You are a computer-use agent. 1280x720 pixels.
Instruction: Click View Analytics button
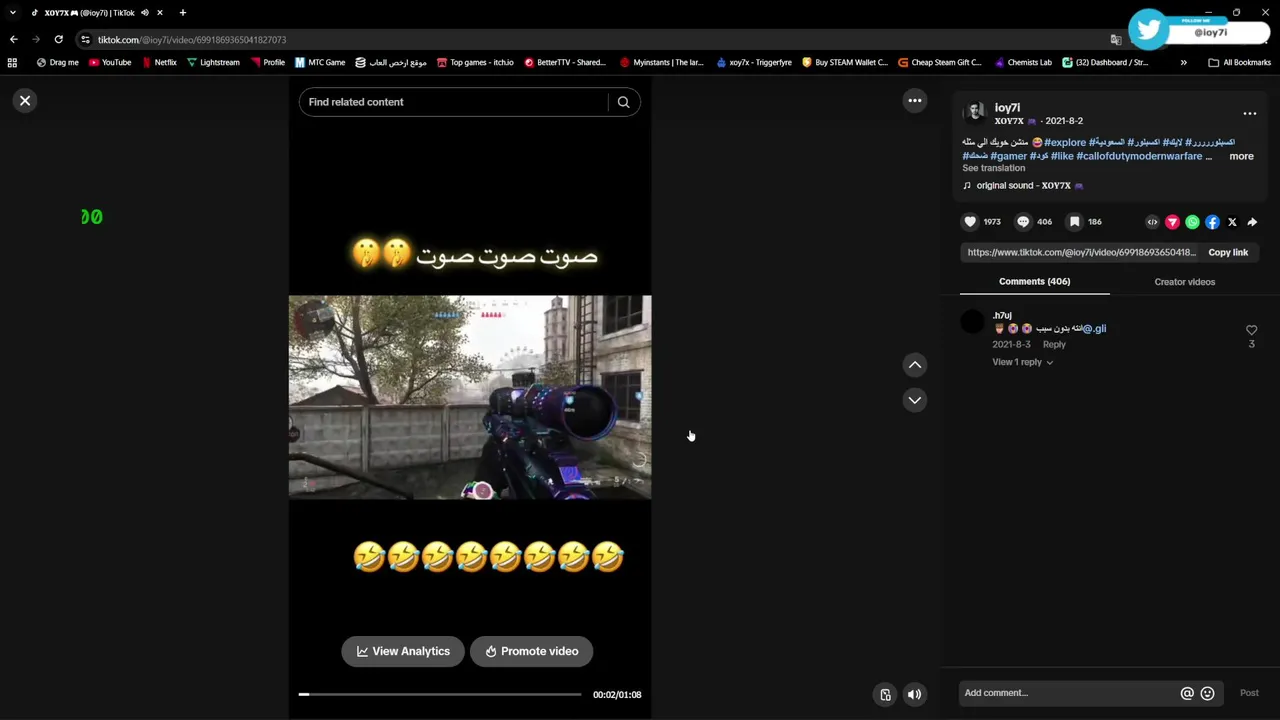[403, 651]
